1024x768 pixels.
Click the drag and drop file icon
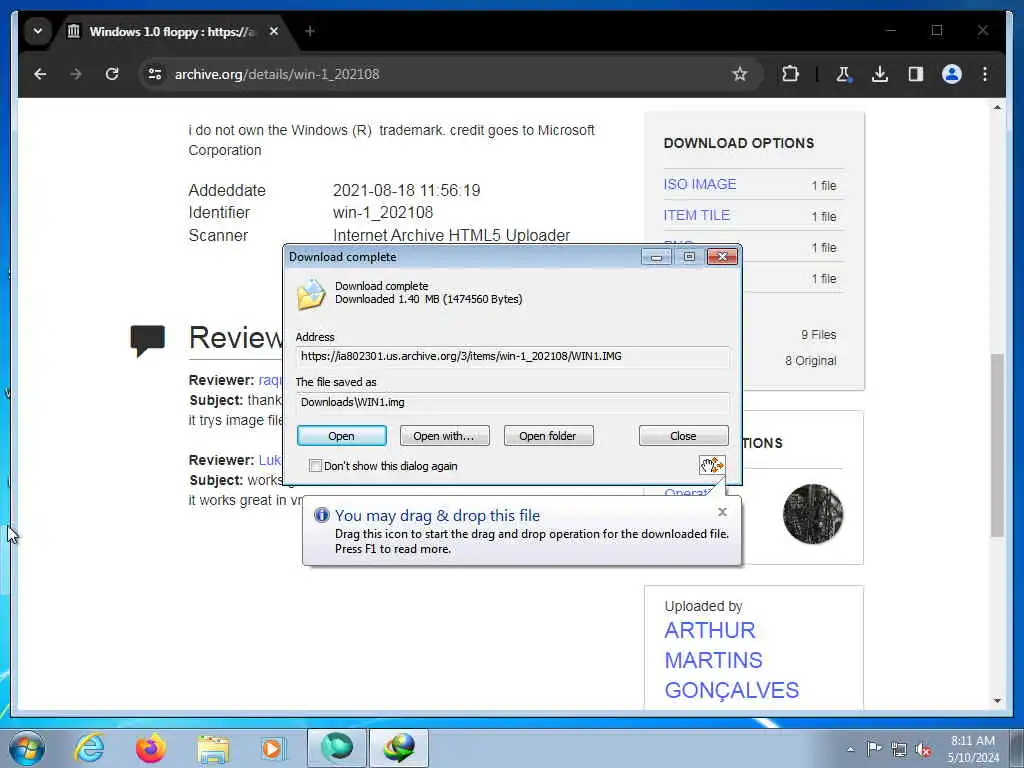pos(712,465)
